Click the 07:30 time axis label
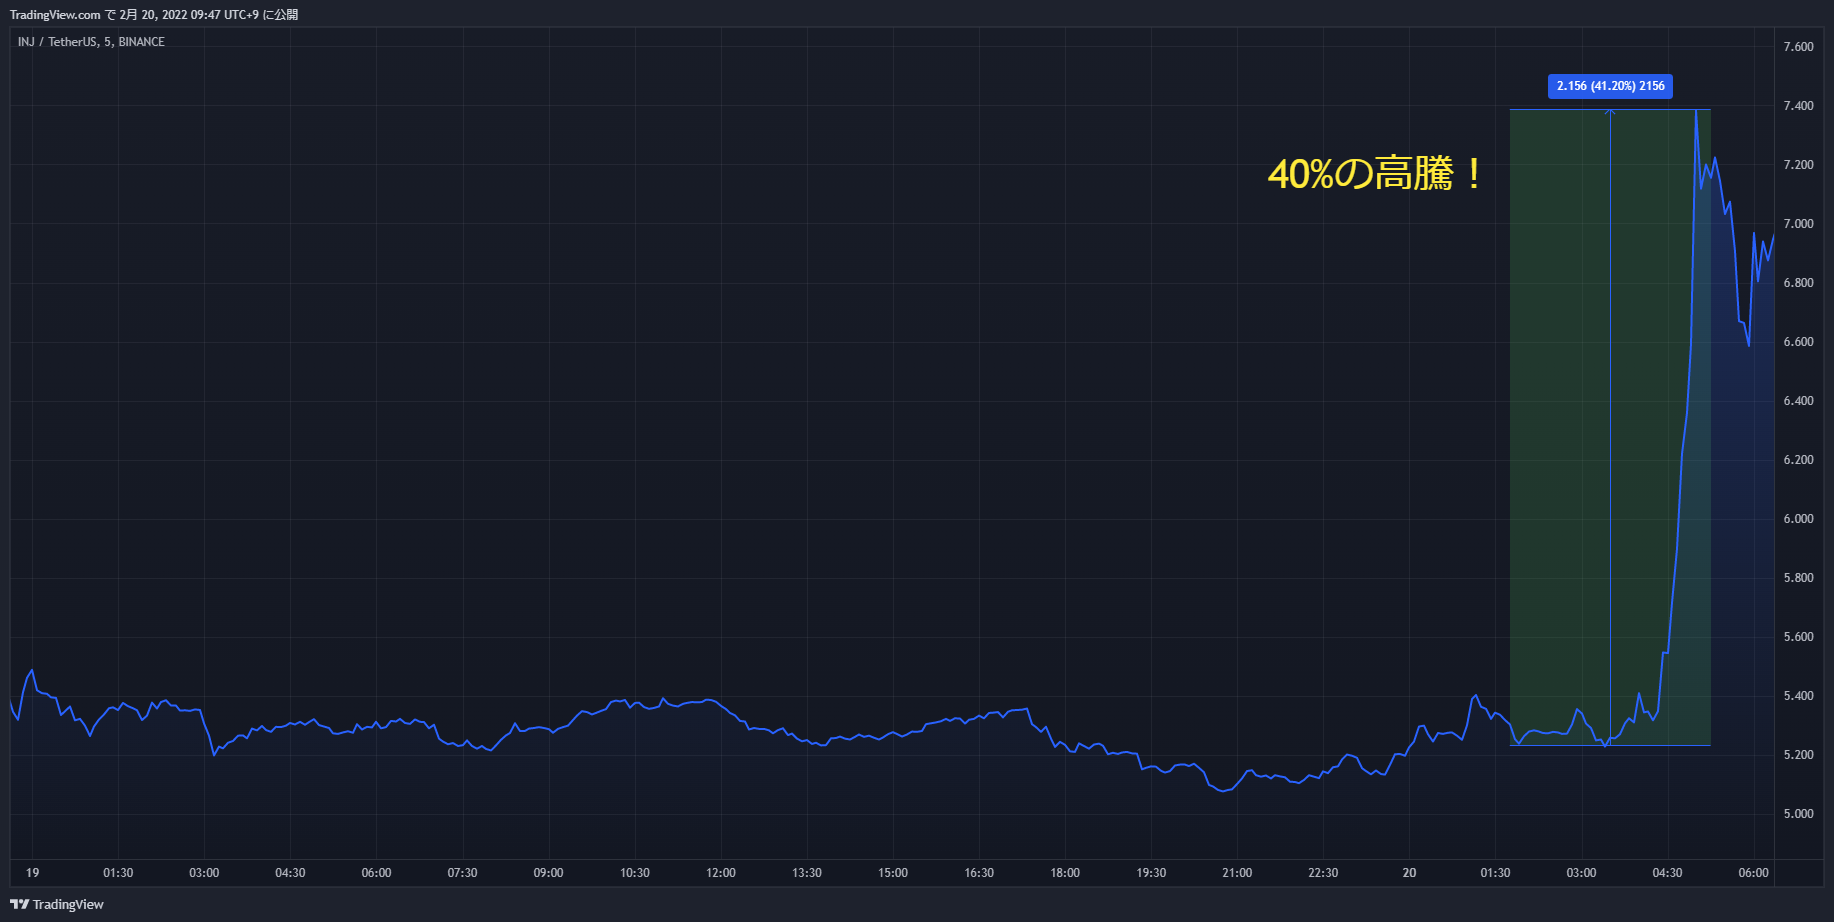Screen dimensions: 1834x922 (462, 873)
